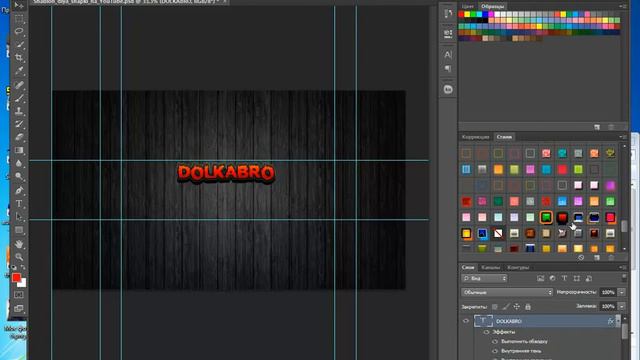The image size is (640, 360).
Task: Select the Healing Brush tool
Action: (19, 85)
